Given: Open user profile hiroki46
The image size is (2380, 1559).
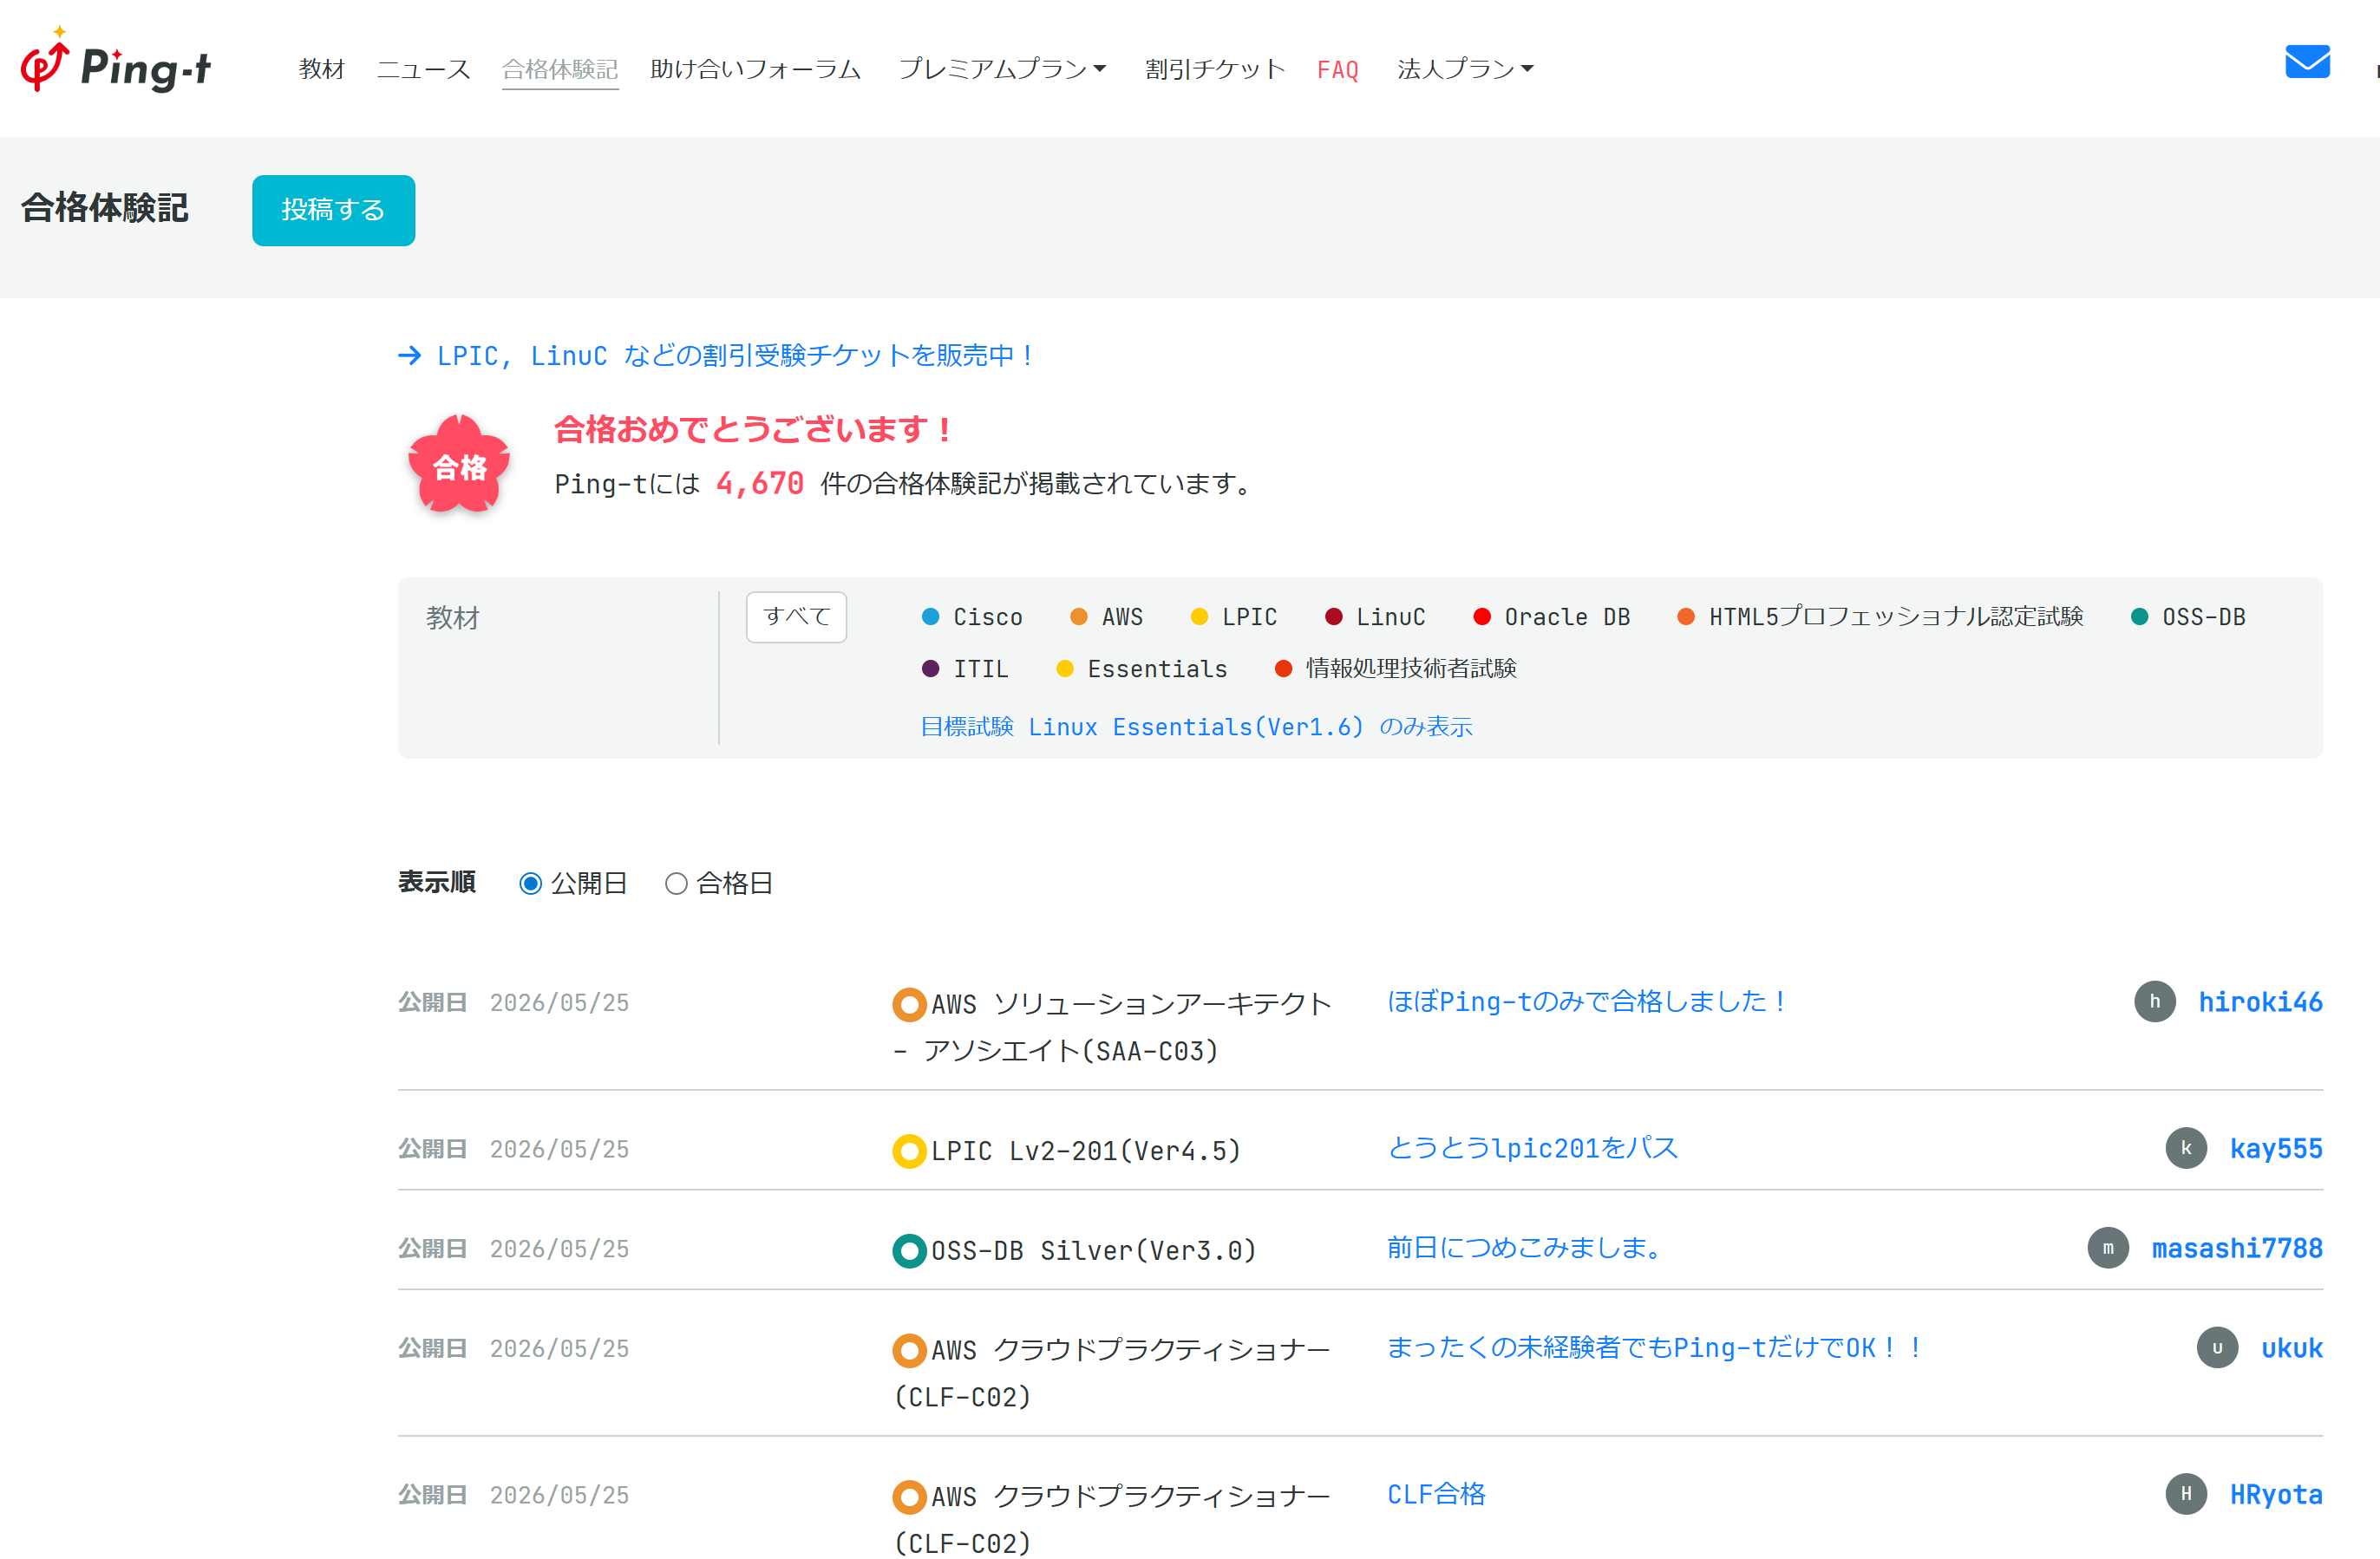Looking at the screenshot, I should [2260, 1002].
